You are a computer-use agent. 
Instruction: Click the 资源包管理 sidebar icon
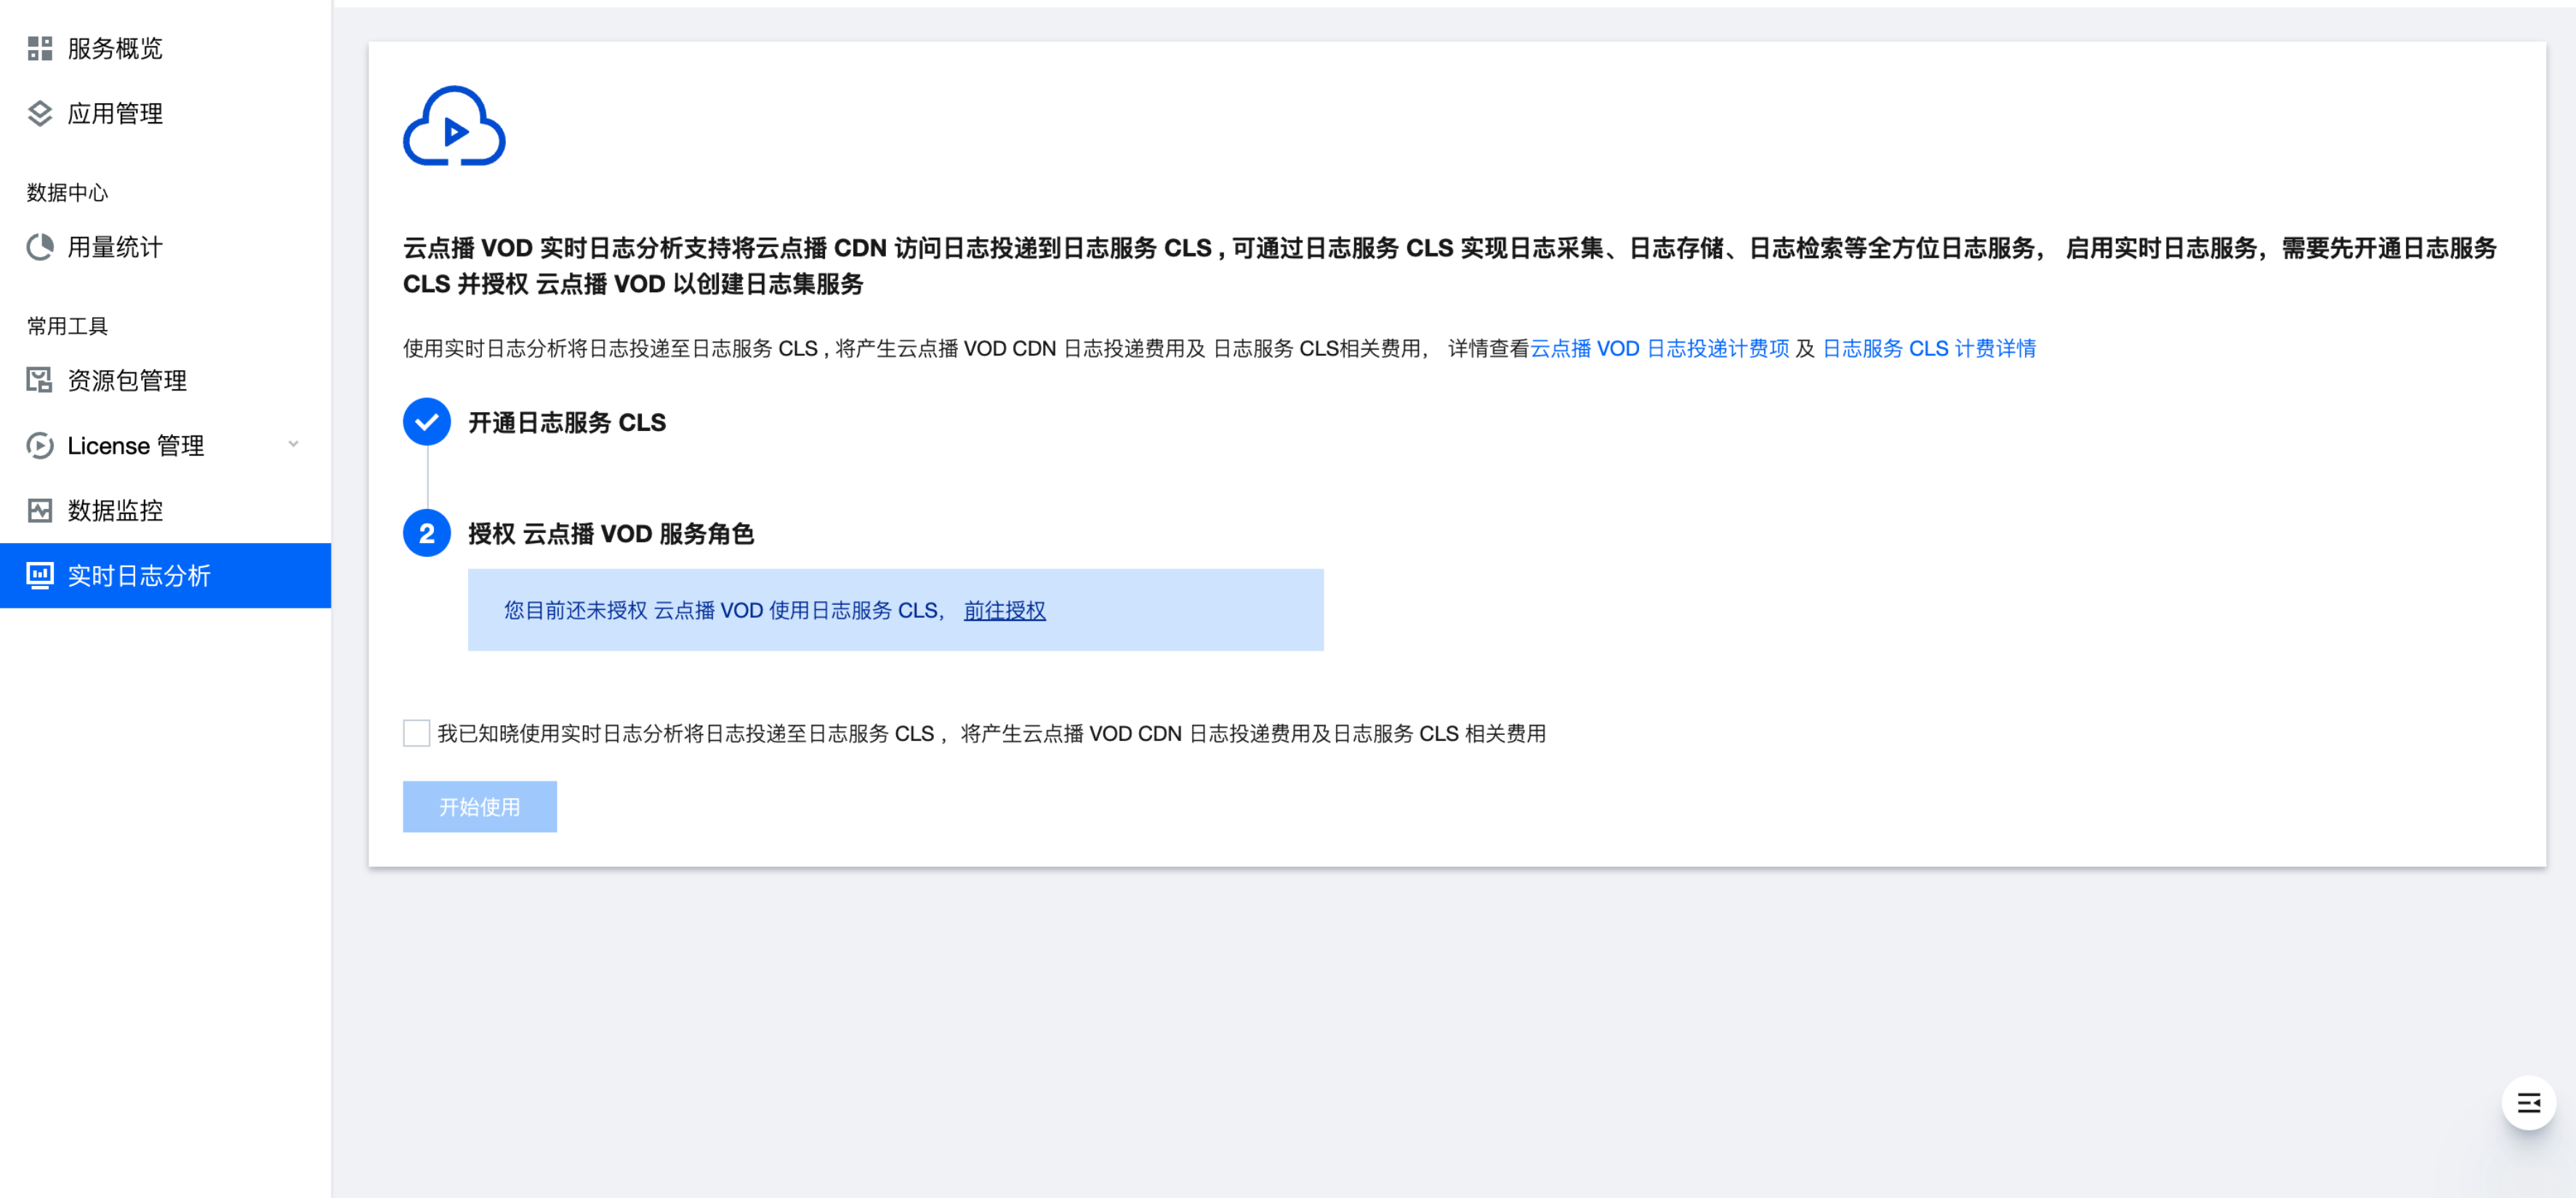coord(40,380)
